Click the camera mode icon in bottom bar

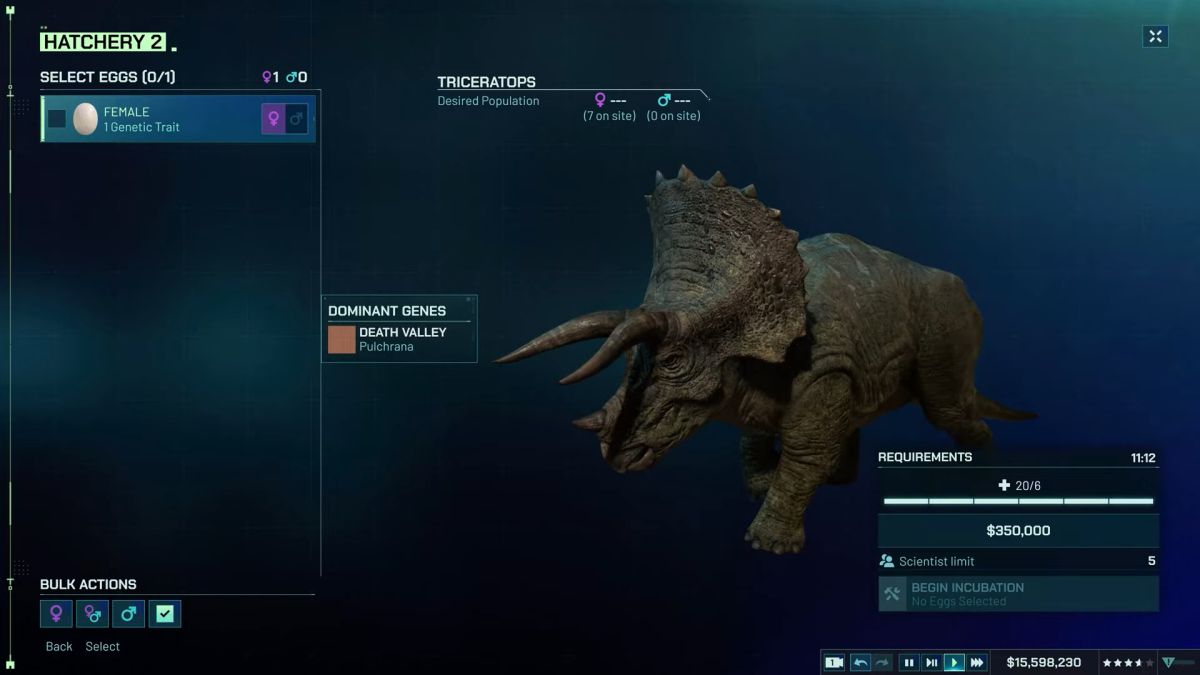pyautogui.click(x=833, y=662)
